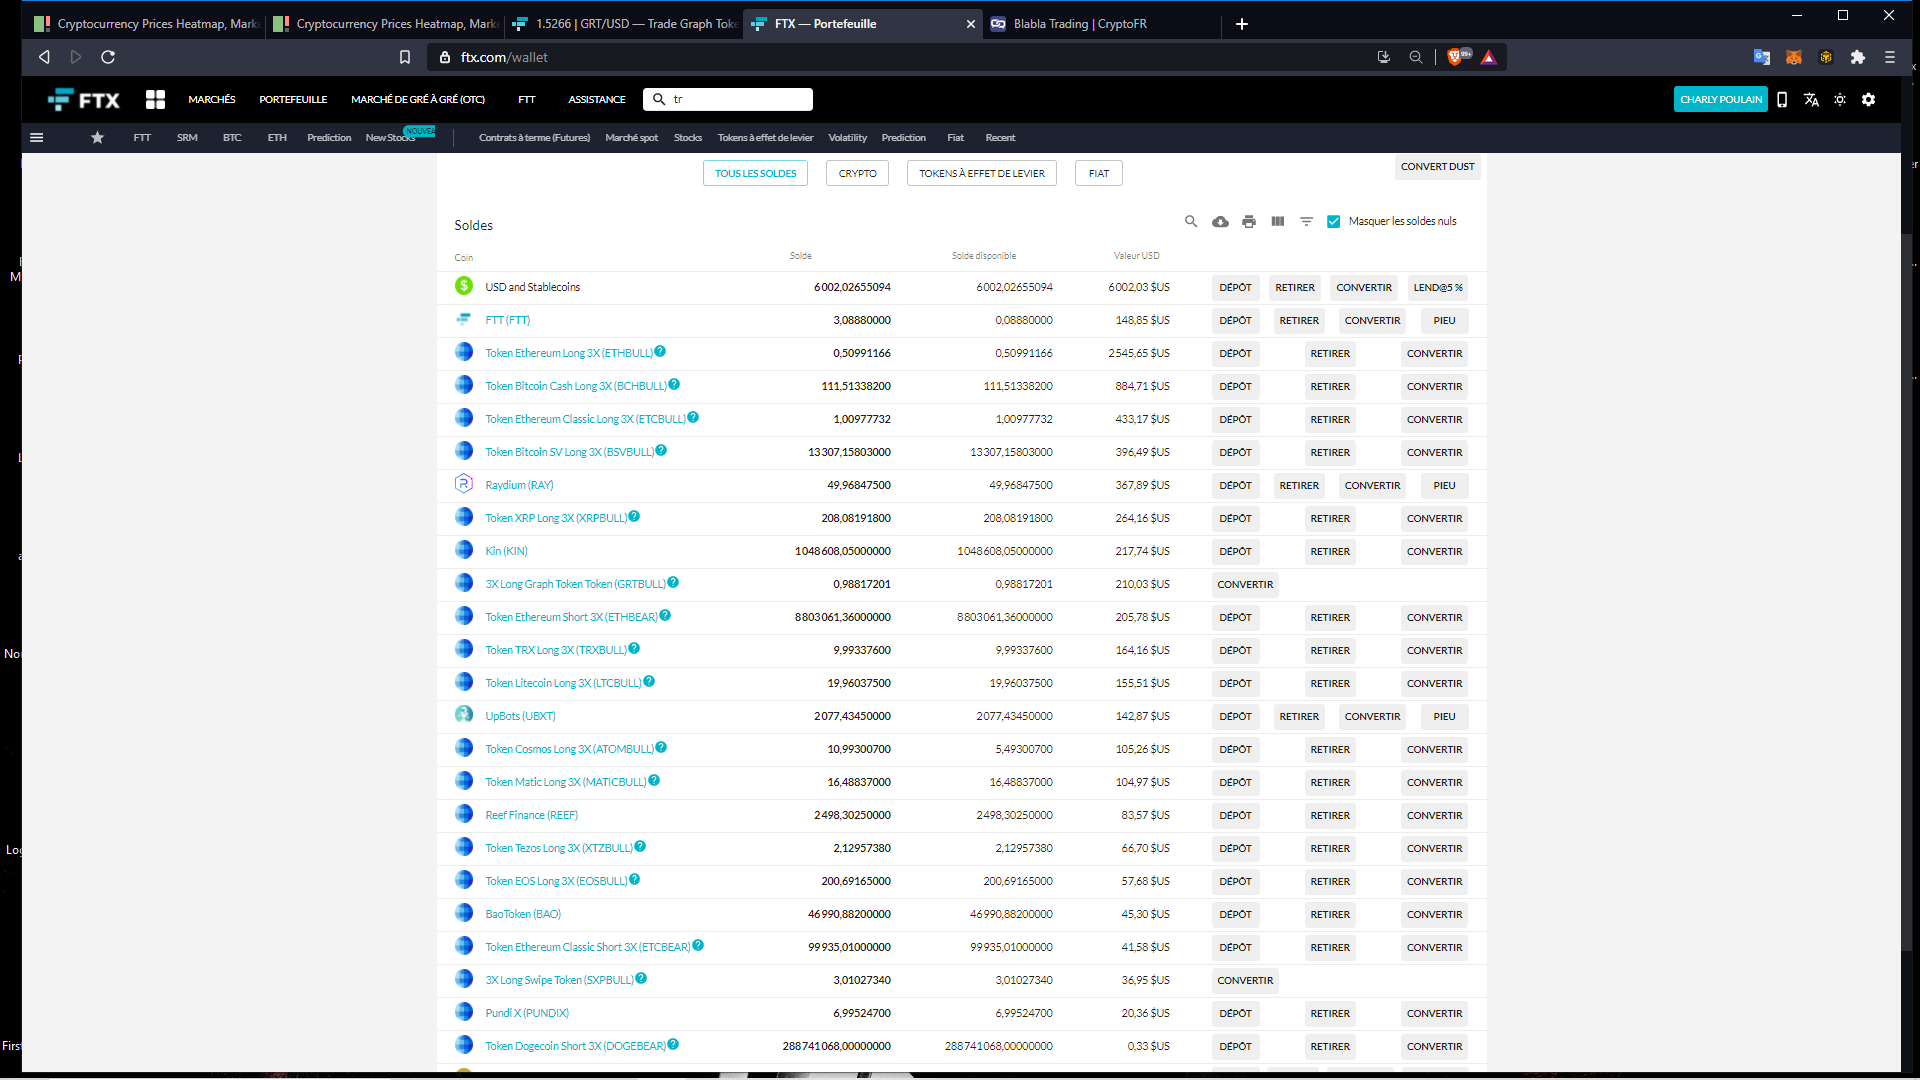Click PIEU for FTT token row
Screen dimensions: 1920x1080
pos(1444,320)
